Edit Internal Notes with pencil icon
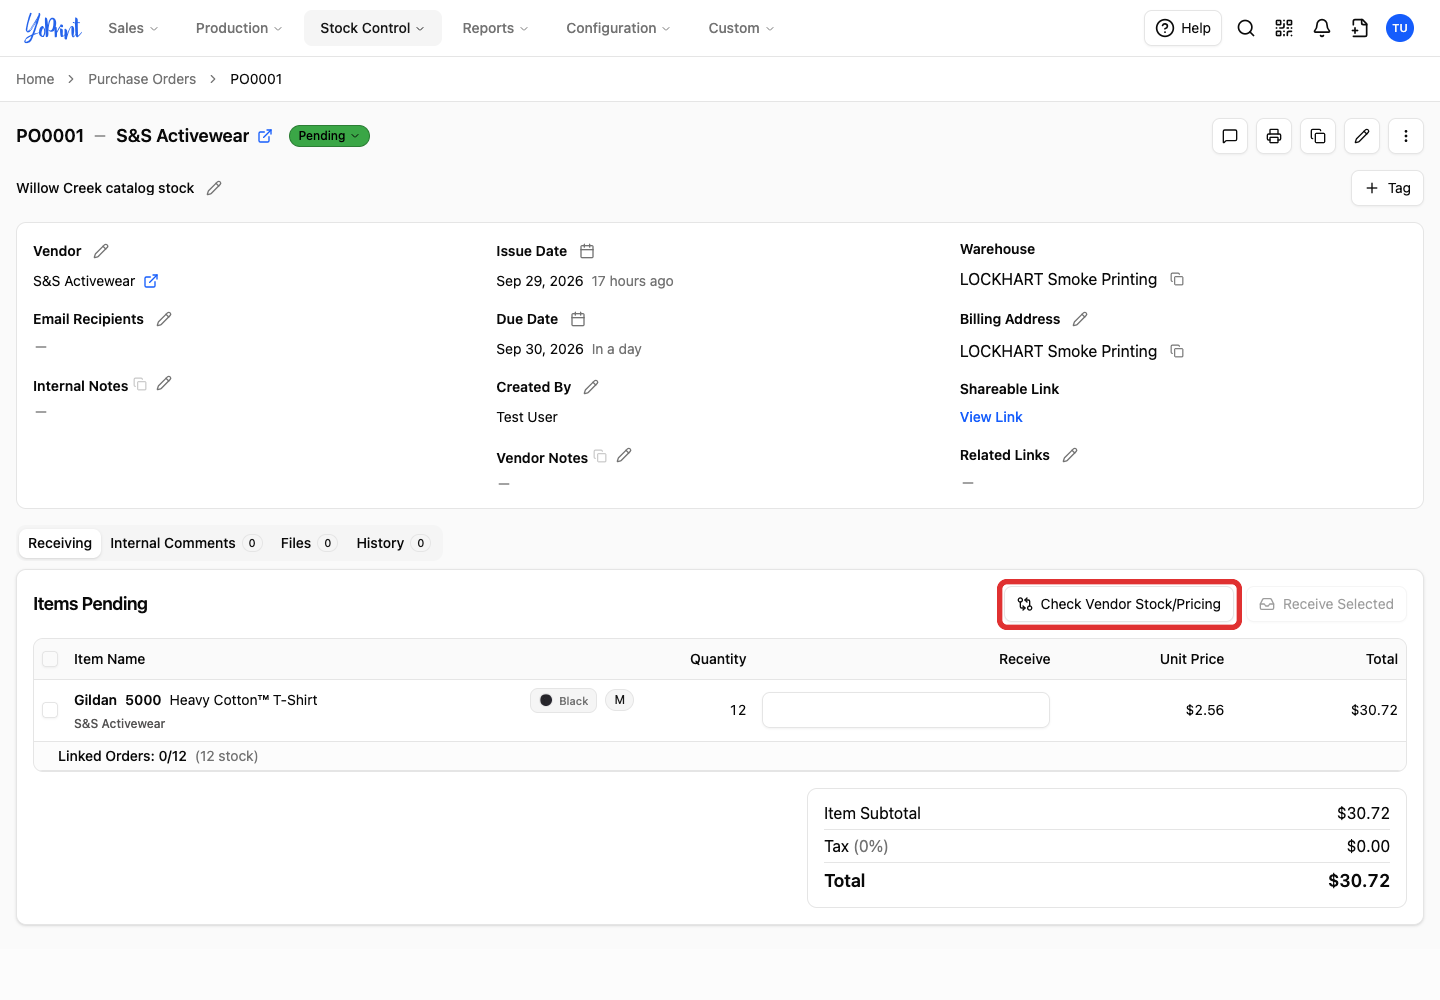The image size is (1440, 1000). (x=164, y=383)
